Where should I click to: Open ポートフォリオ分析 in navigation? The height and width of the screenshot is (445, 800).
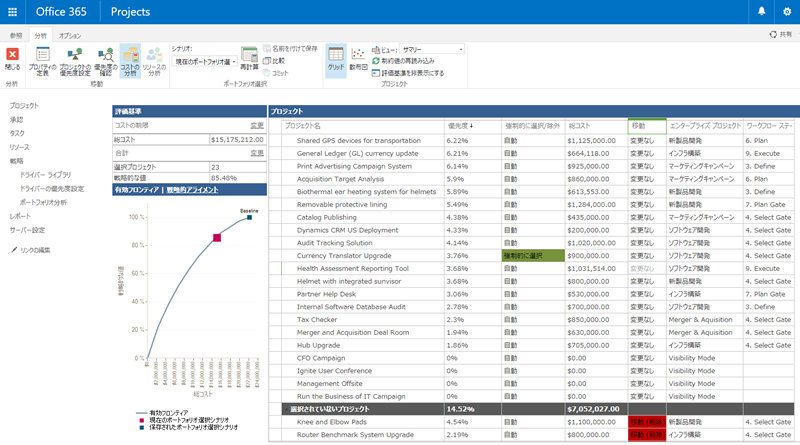pyautogui.click(x=43, y=202)
